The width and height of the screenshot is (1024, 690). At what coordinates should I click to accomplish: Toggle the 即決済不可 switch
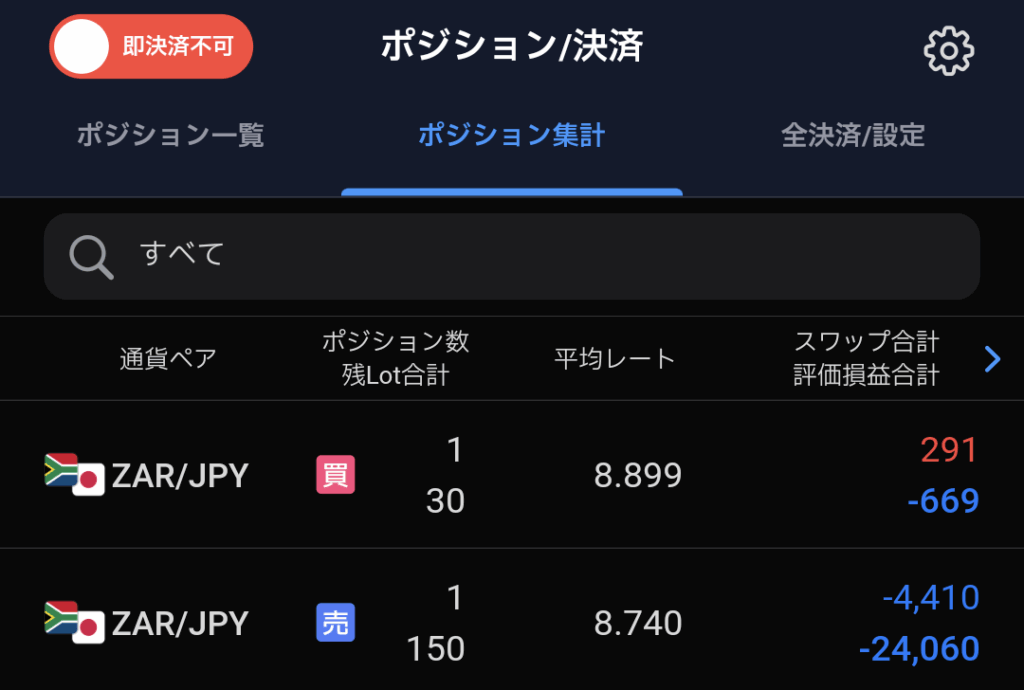click(x=151, y=47)
